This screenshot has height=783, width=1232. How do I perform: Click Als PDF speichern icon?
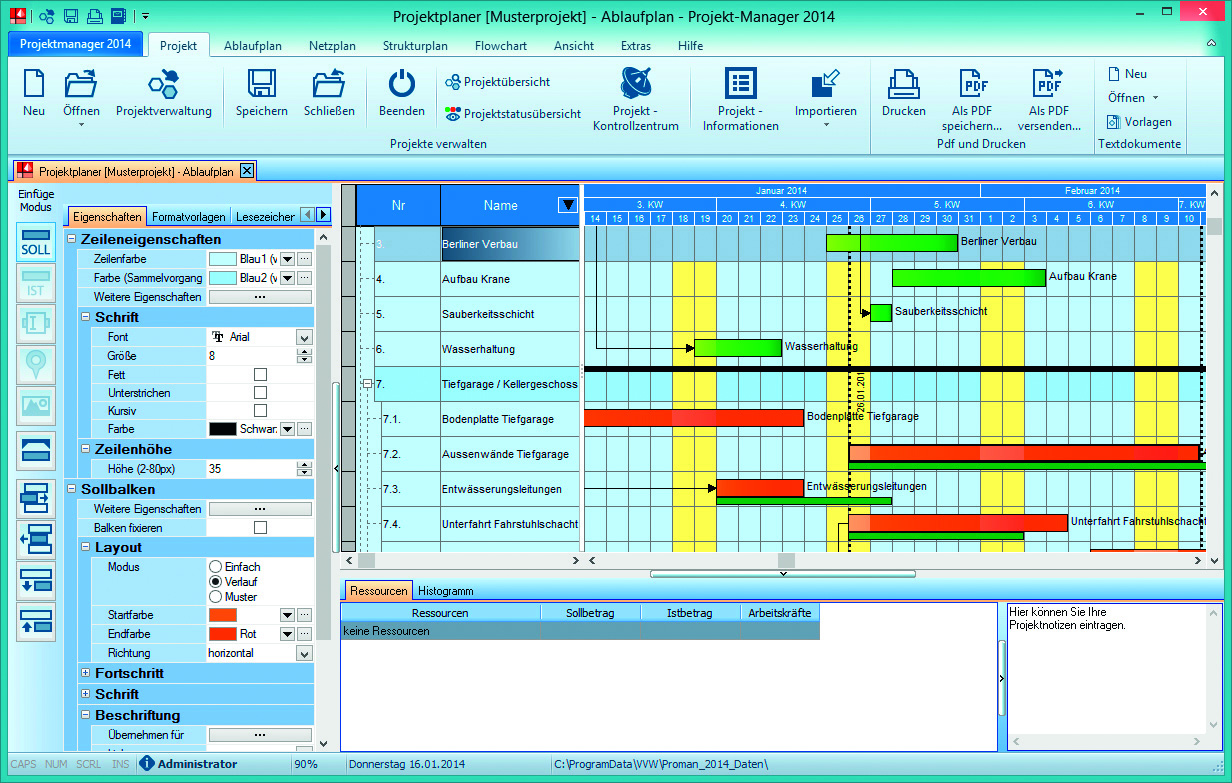point(973,84)
